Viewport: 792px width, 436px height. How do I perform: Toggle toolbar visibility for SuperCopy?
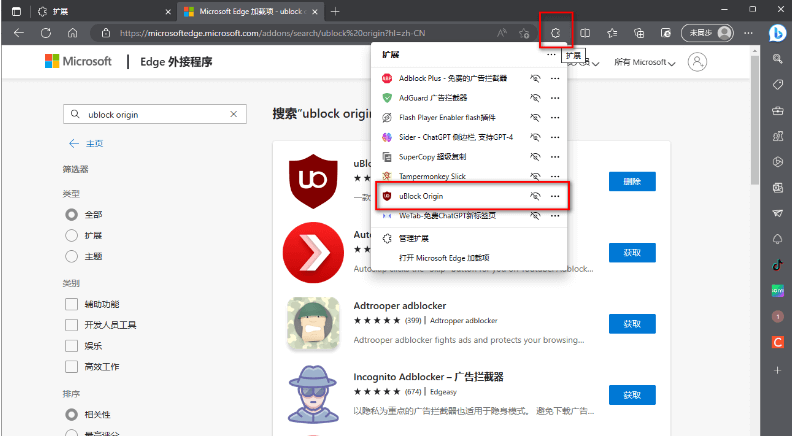click(x=535, y=157)
